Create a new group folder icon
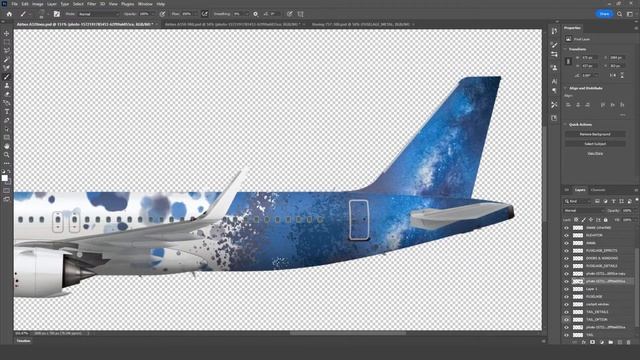640x360 pixels. click(611, 342)
